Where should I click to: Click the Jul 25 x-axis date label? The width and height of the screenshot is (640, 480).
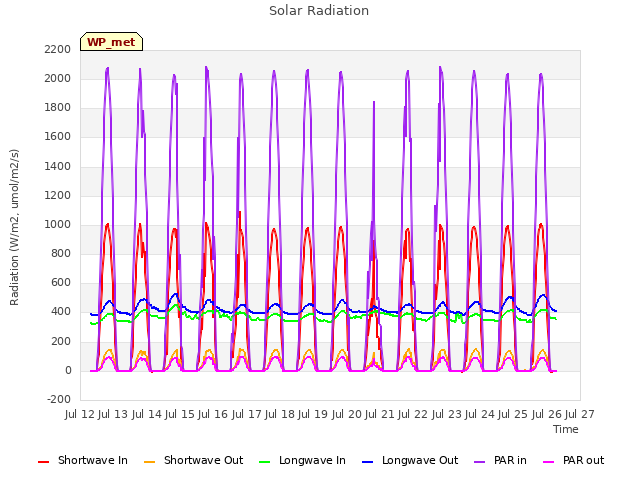click(513, 414)
